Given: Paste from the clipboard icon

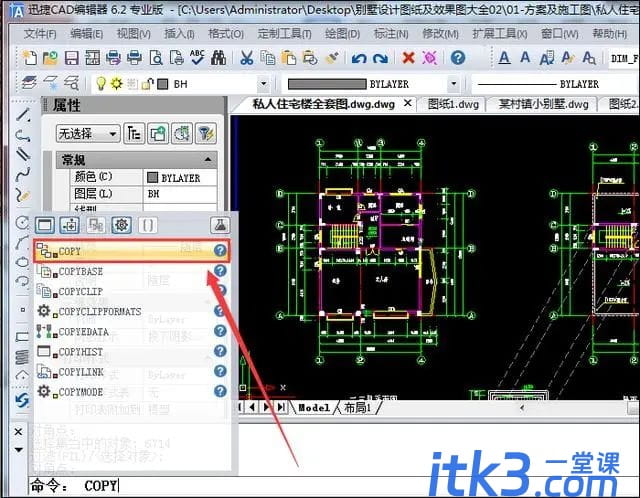Looking at the screenshot, I should pos(289,58).
